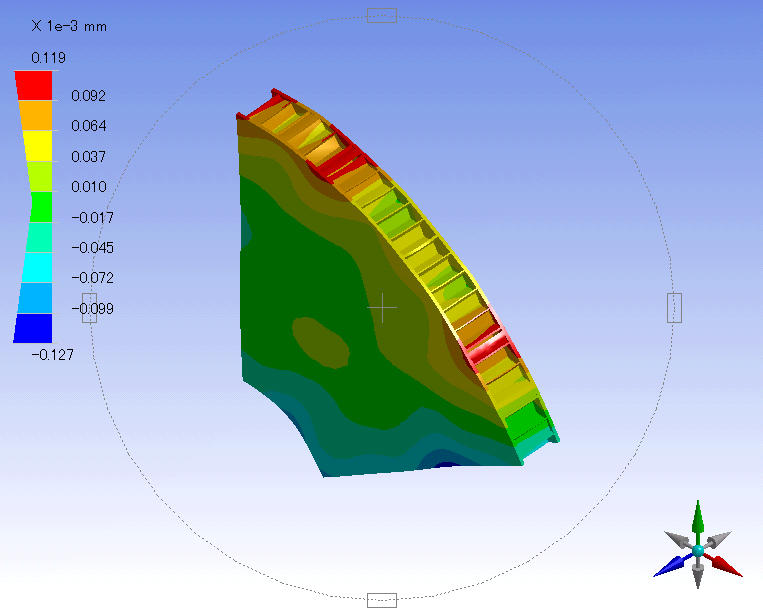Click the bottom rotation handle box
Screen dimensions: 763x615
click(x=382, y=600)
